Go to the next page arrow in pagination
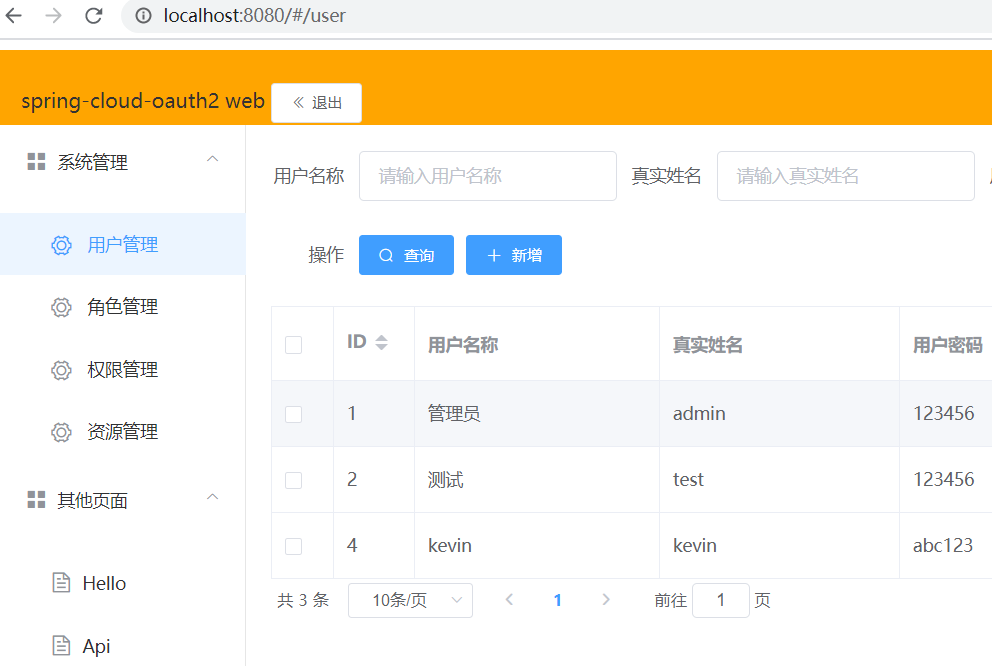 click(605, 600)
